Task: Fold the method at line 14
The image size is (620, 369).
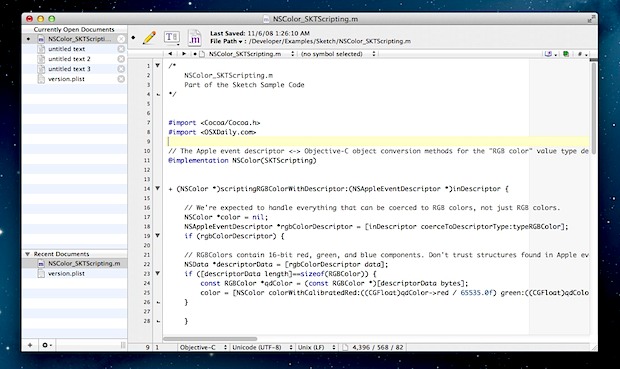Action: tap(157, 189)
